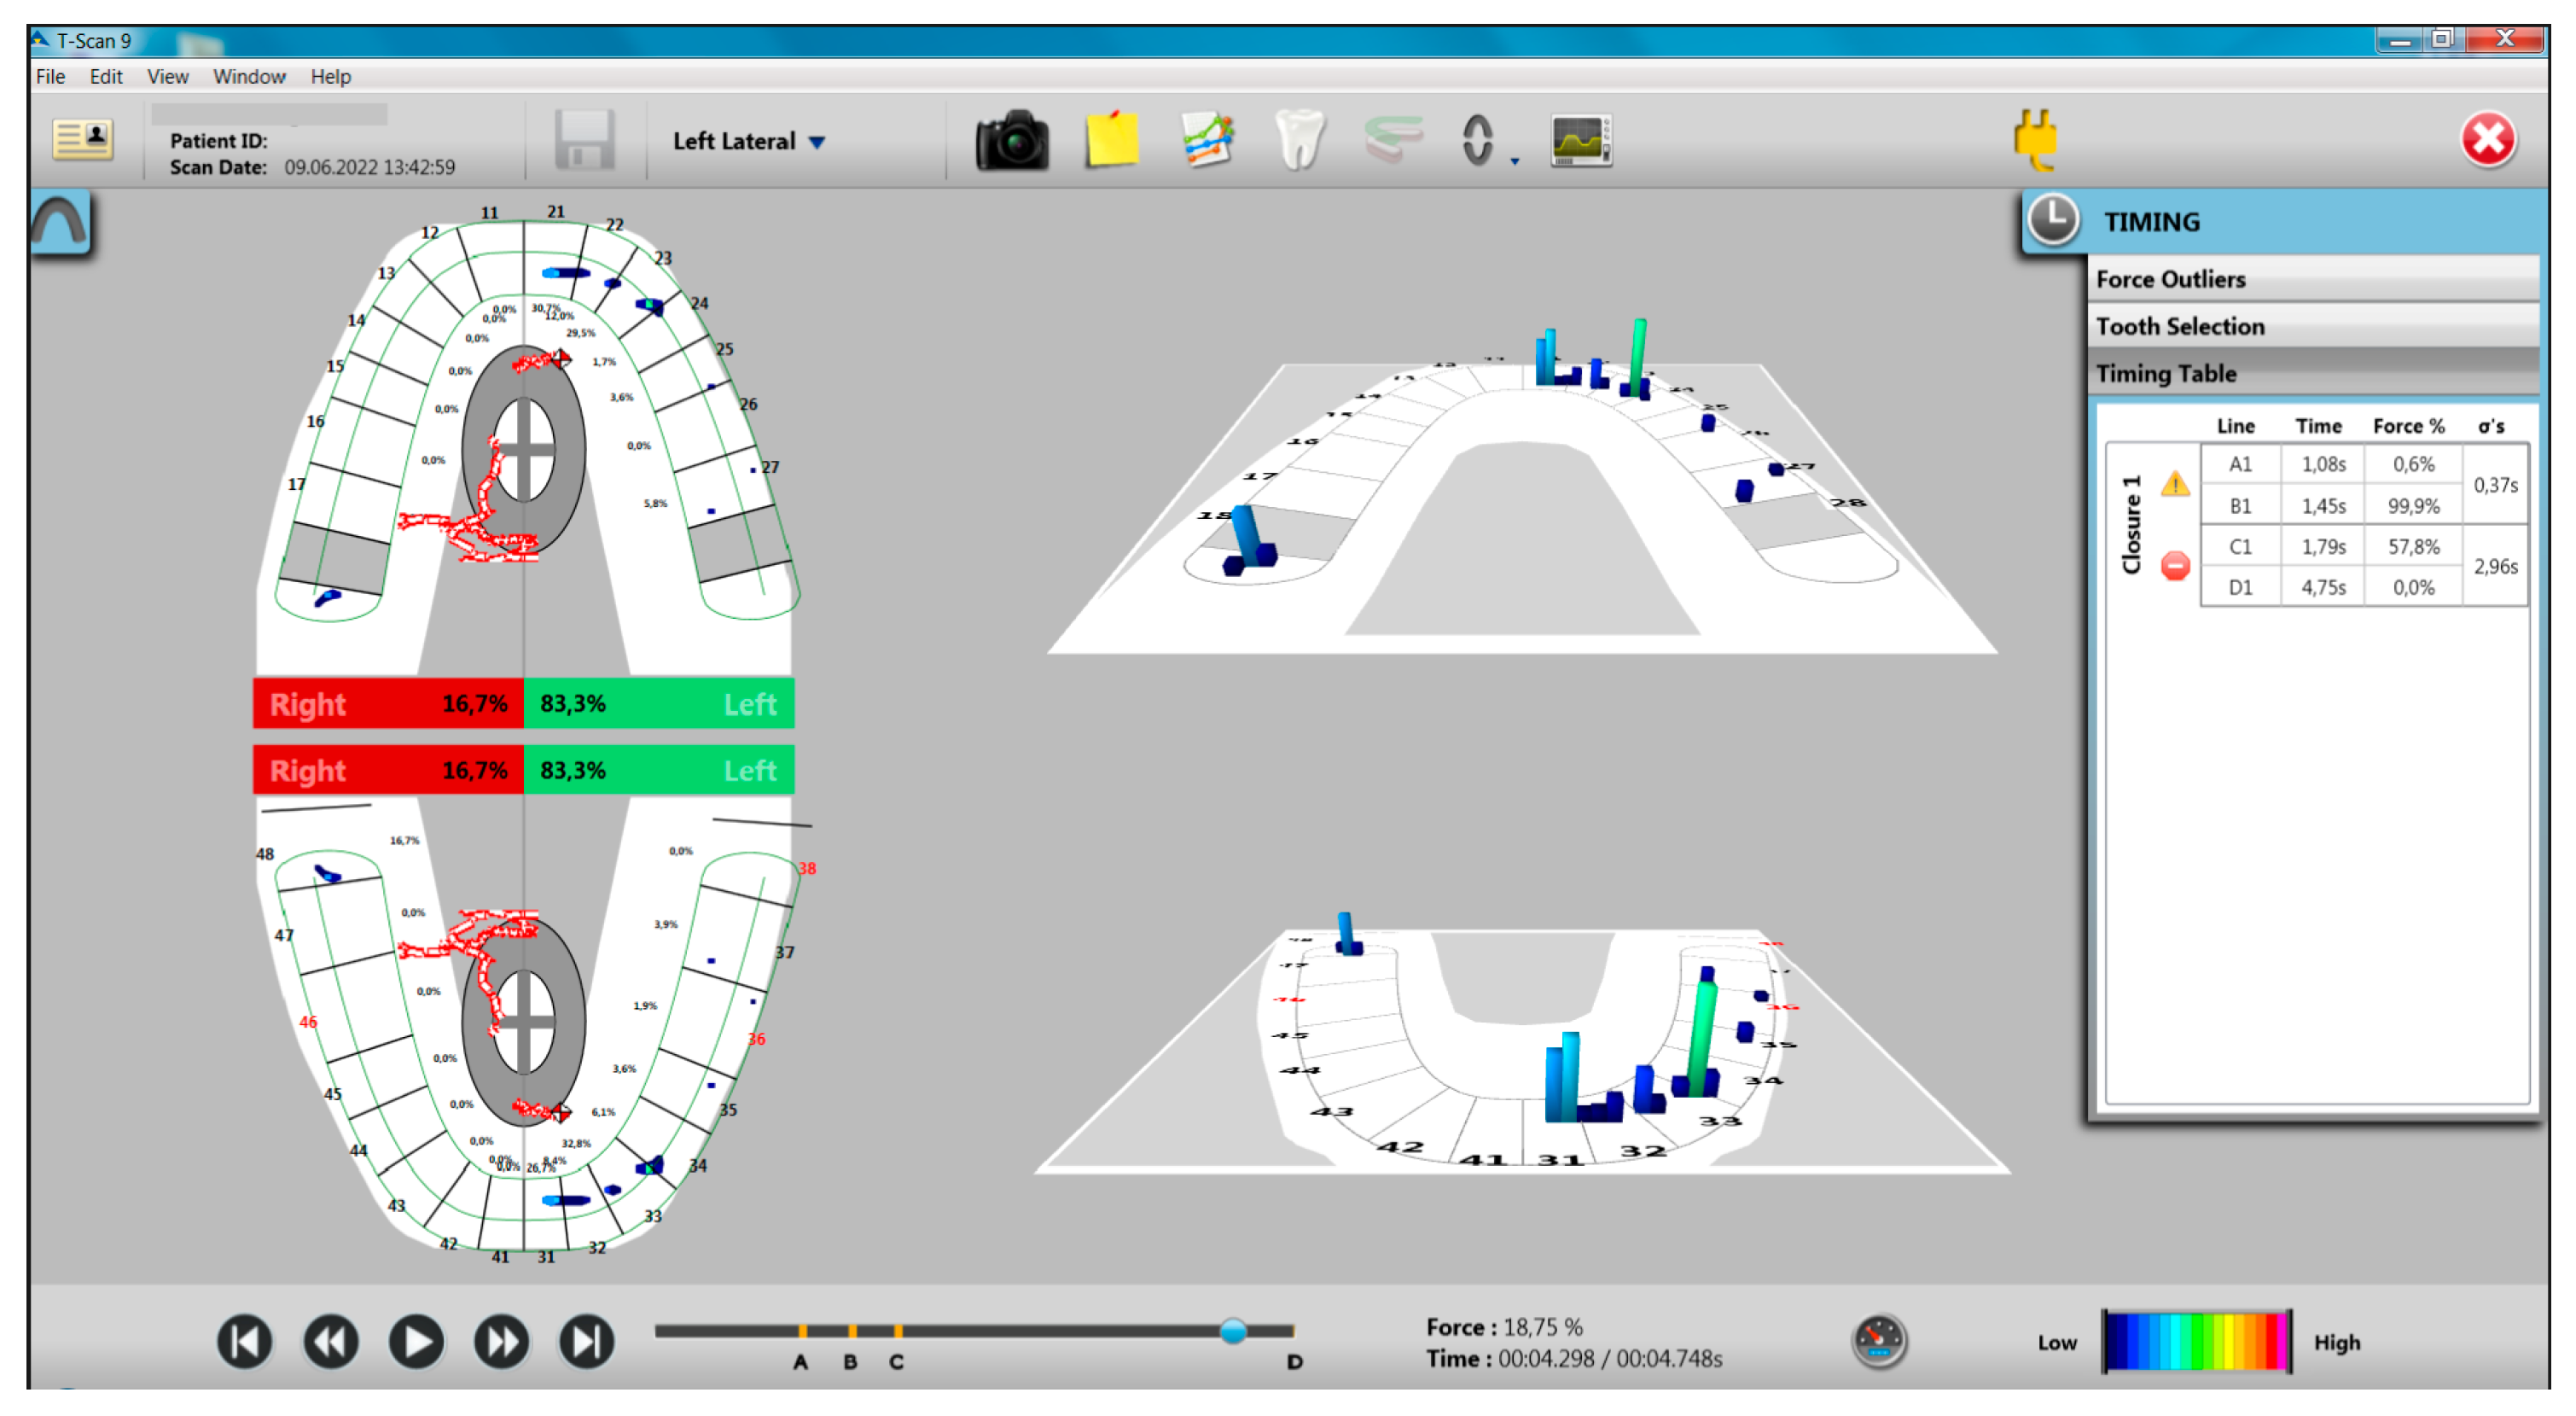Screen dimensions: 2576x1416
Task: Open the patient record card icon
Action: 82,139
